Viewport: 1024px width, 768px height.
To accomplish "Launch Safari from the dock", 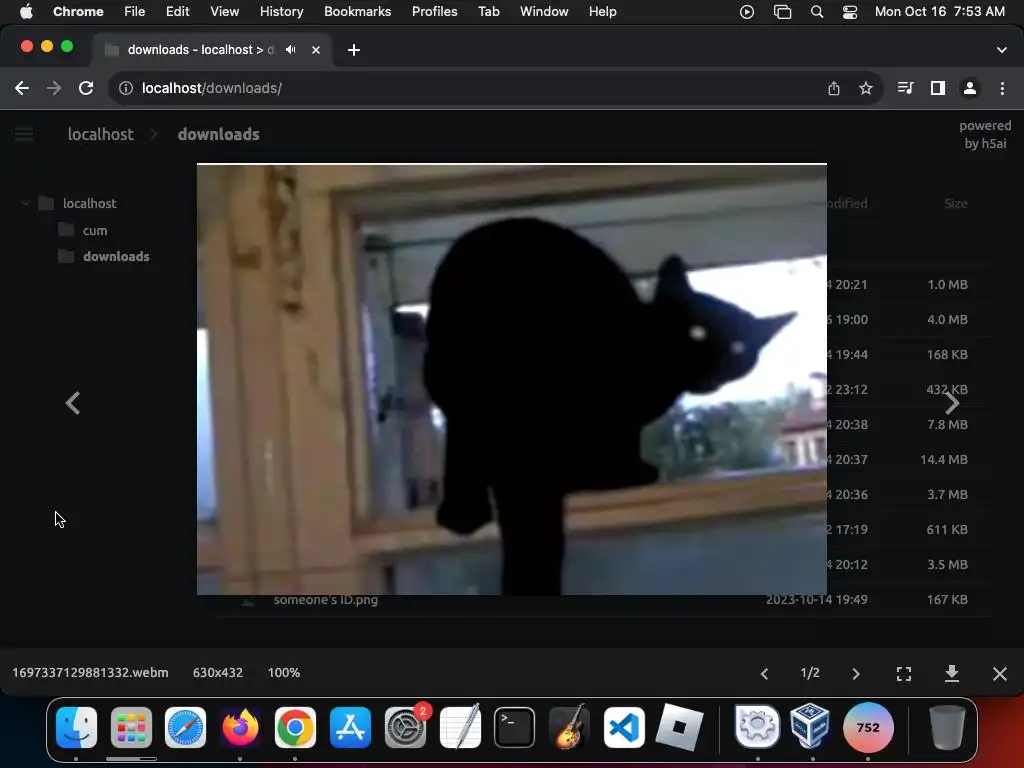I will pos(185,727).
